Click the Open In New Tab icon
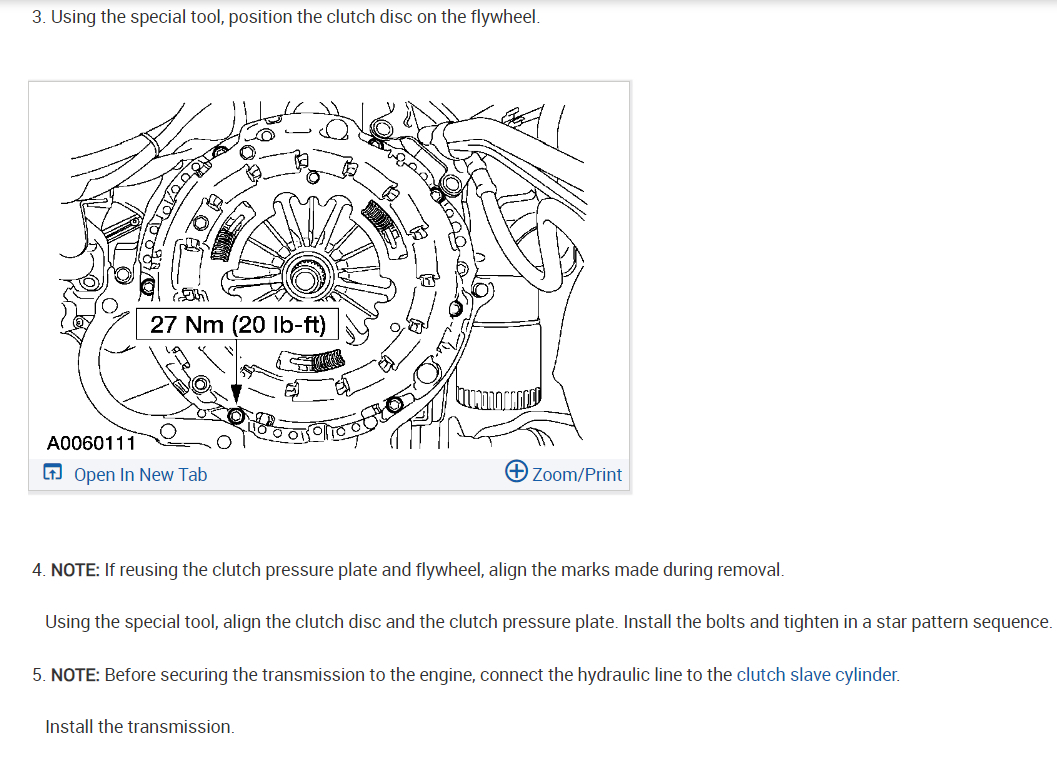Screen dimensions: 1057x762 click(53, 472)
